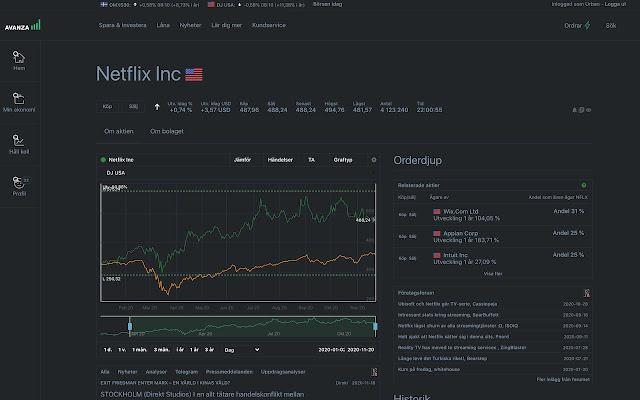Open the Lär dig mer menu

click(227, 25)
